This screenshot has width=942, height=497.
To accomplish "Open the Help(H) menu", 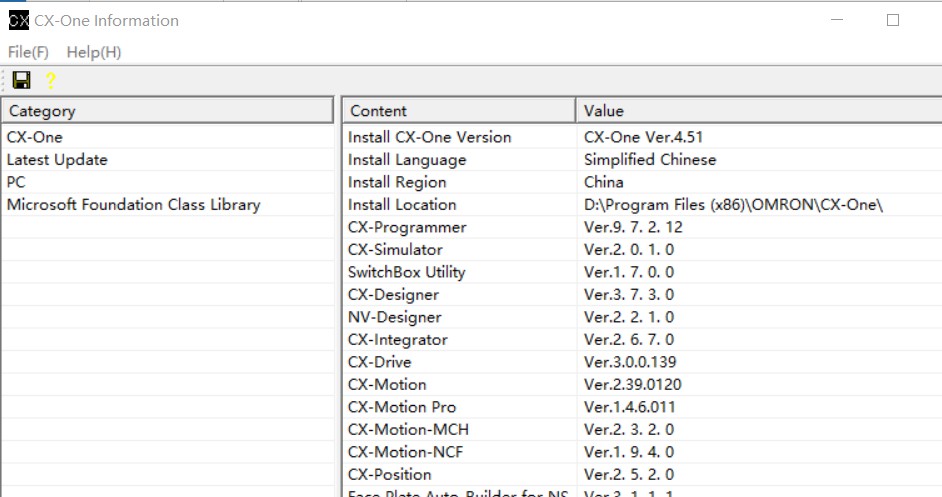I will [x=94, y=52].
